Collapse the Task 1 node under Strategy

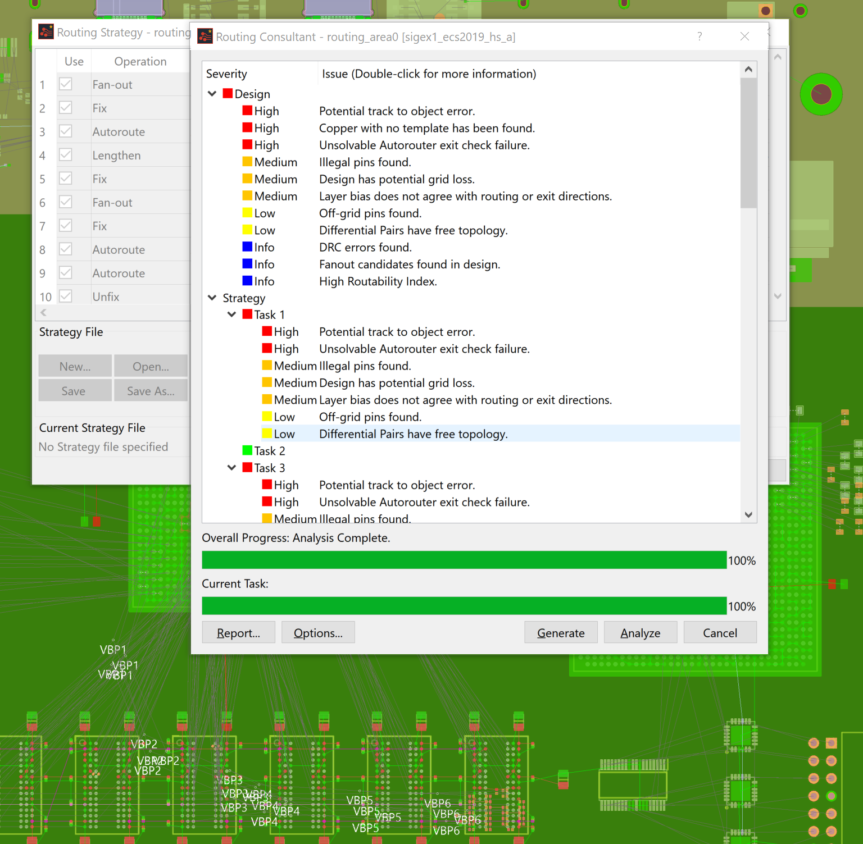coord(231,314)
